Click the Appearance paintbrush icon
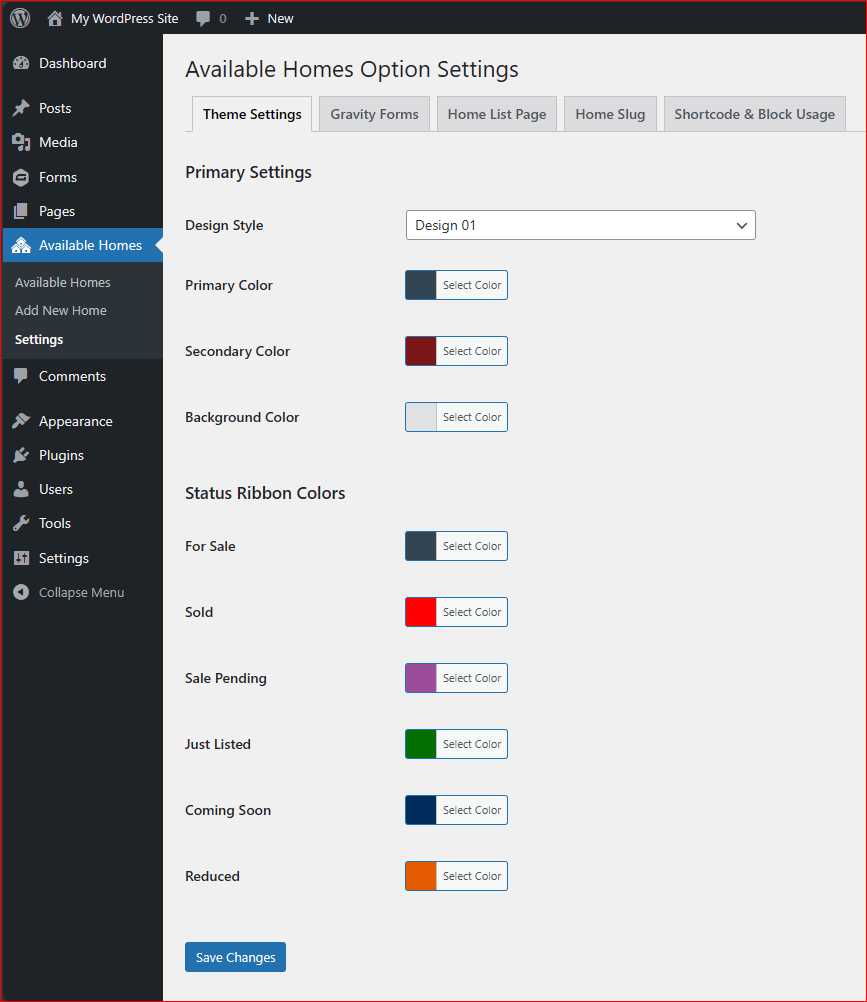This screenshot has width=867, height=1002. [x=21, y=420]
